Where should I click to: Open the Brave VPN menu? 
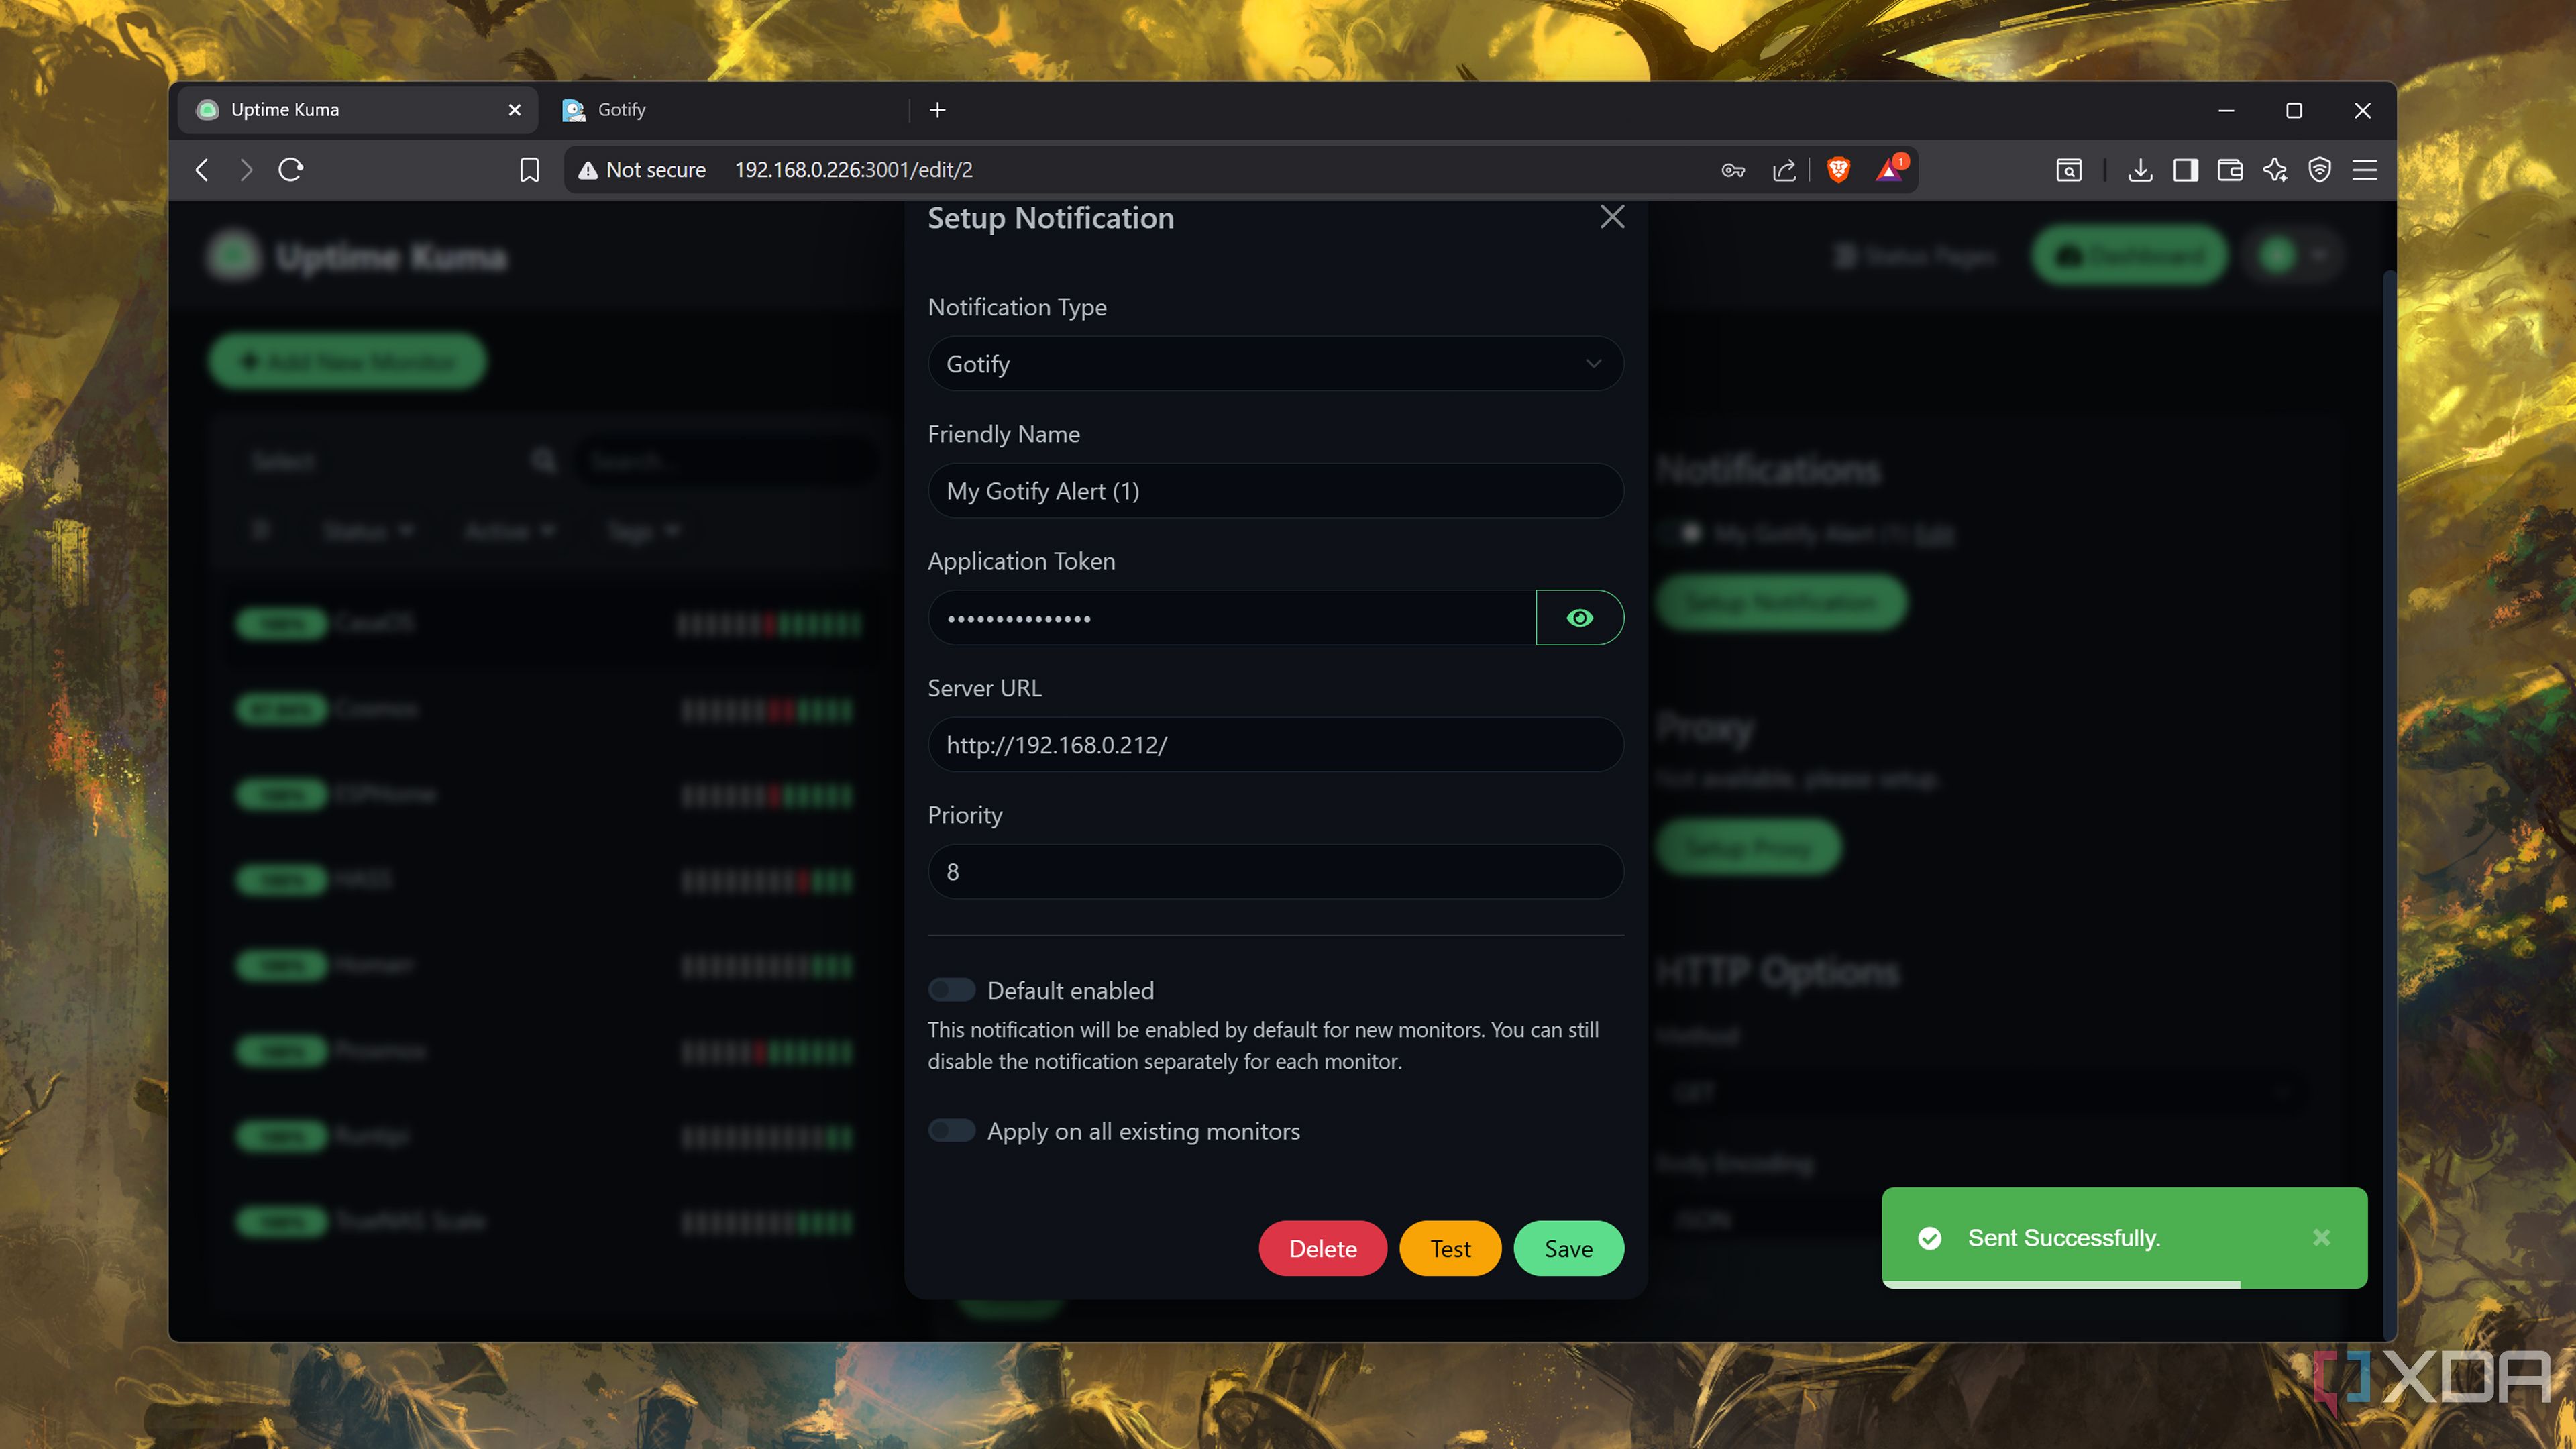[x=2320, y=170]
